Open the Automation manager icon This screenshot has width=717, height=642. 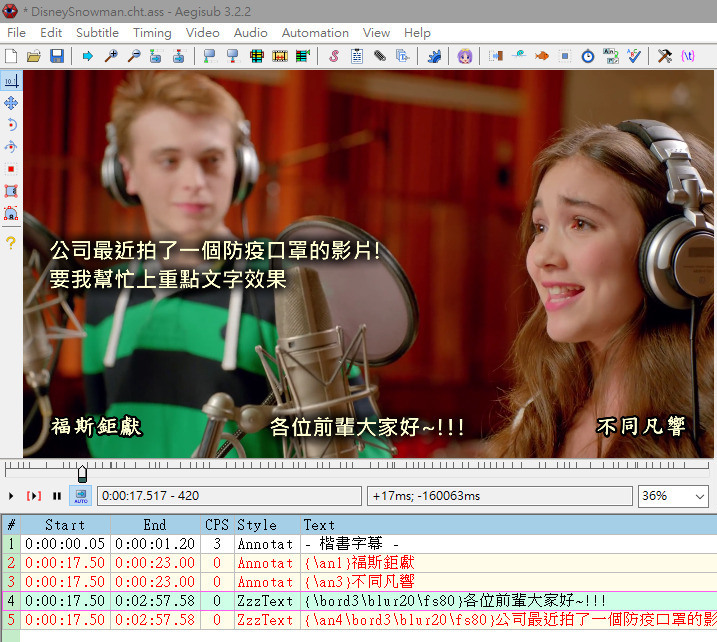click(434, 56)
